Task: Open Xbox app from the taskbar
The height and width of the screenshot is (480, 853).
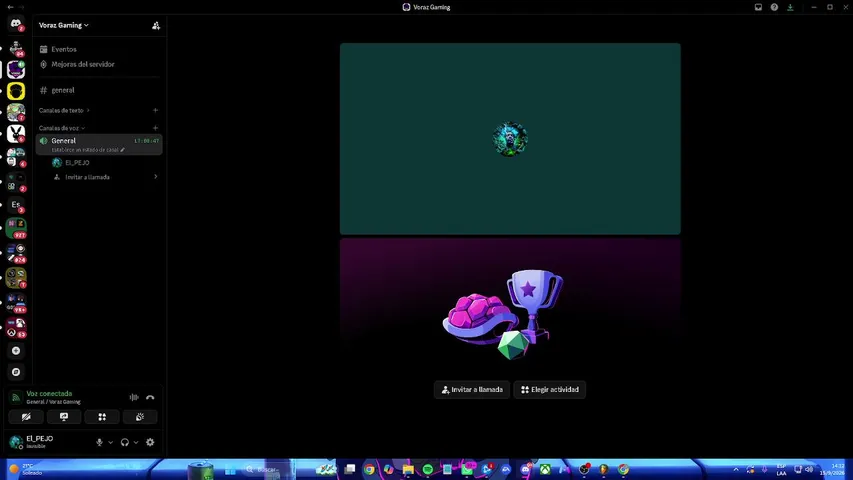Action: [x=545, y=469]
